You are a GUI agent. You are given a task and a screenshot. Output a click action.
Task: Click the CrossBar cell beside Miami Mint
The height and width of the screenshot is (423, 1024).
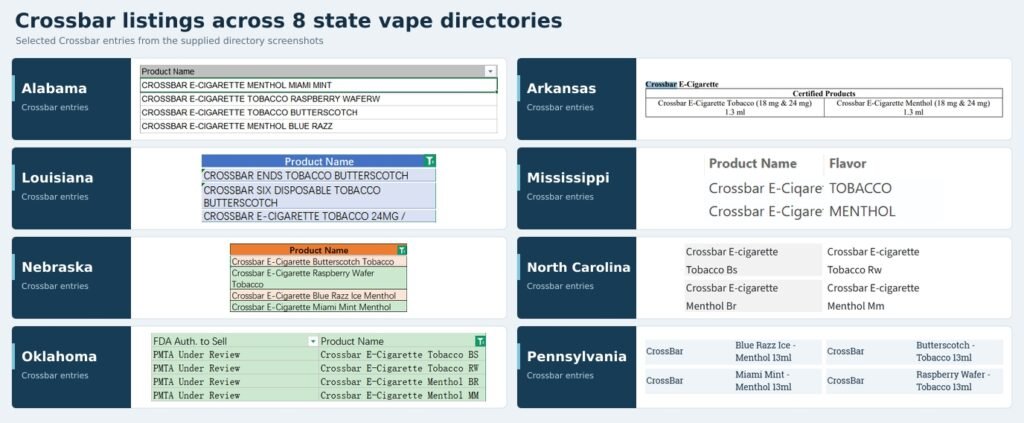click(664, 381)
